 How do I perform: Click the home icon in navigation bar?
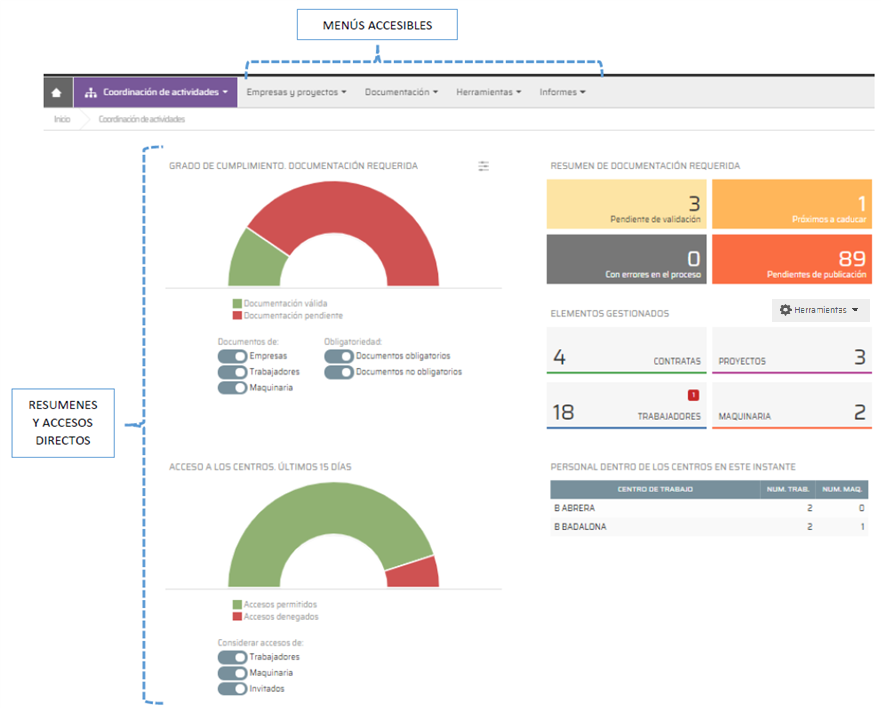(57, 93)
